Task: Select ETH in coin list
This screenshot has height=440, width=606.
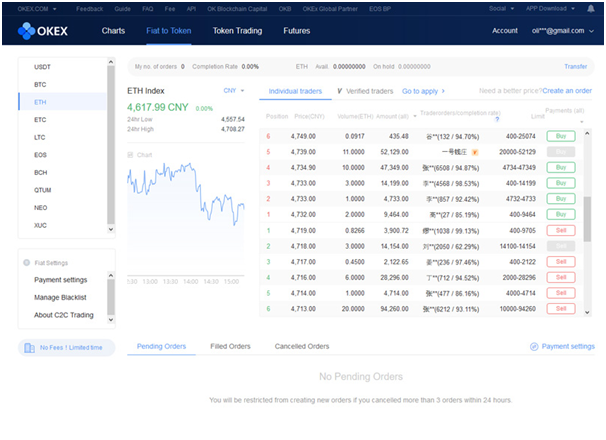Action: [63, 102]
